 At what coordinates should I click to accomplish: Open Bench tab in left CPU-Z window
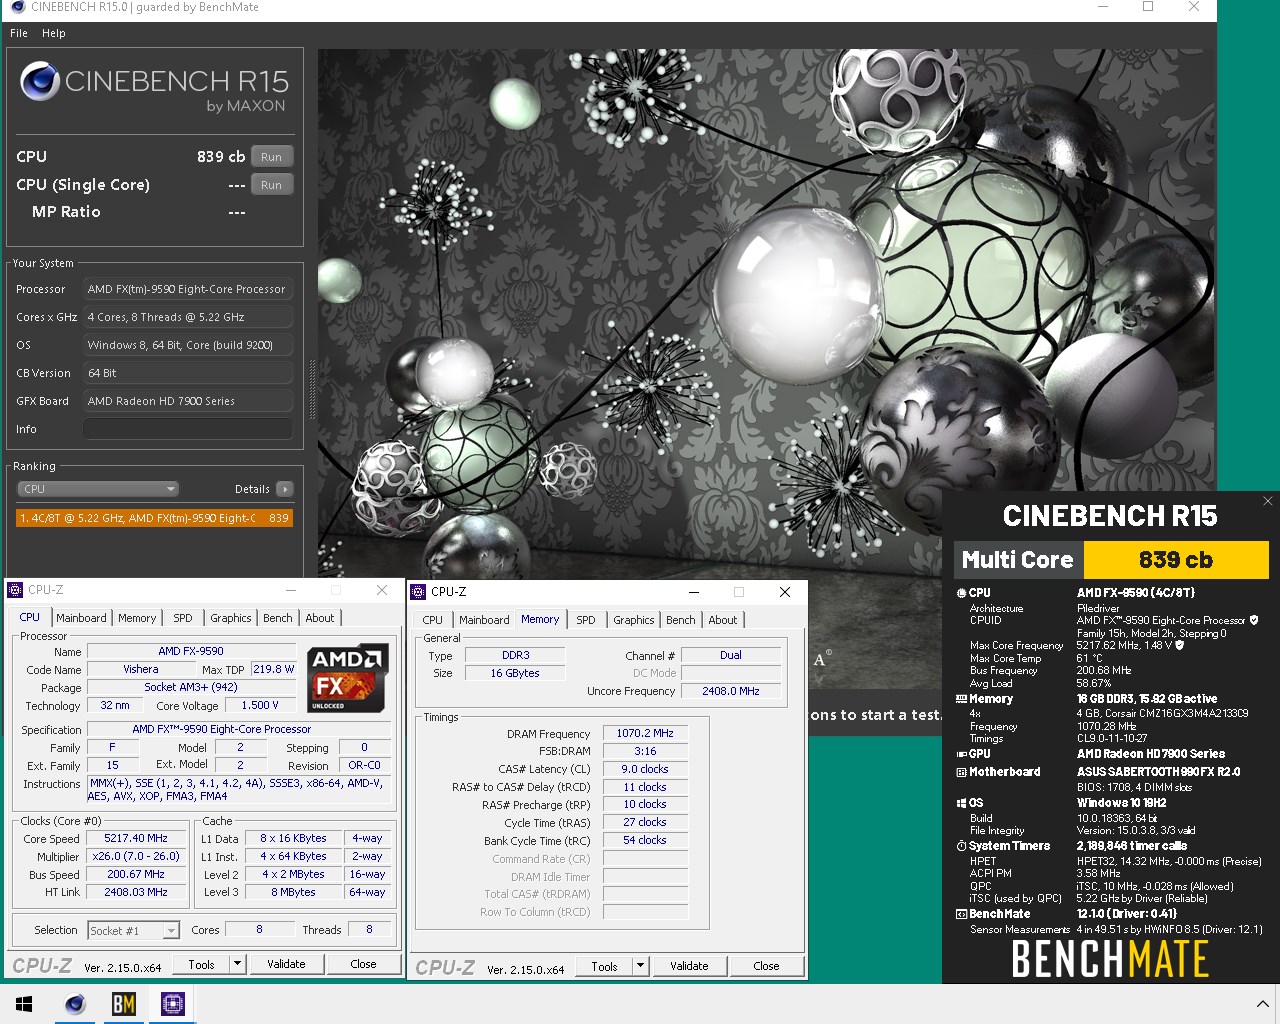click(x=278, y=618)
